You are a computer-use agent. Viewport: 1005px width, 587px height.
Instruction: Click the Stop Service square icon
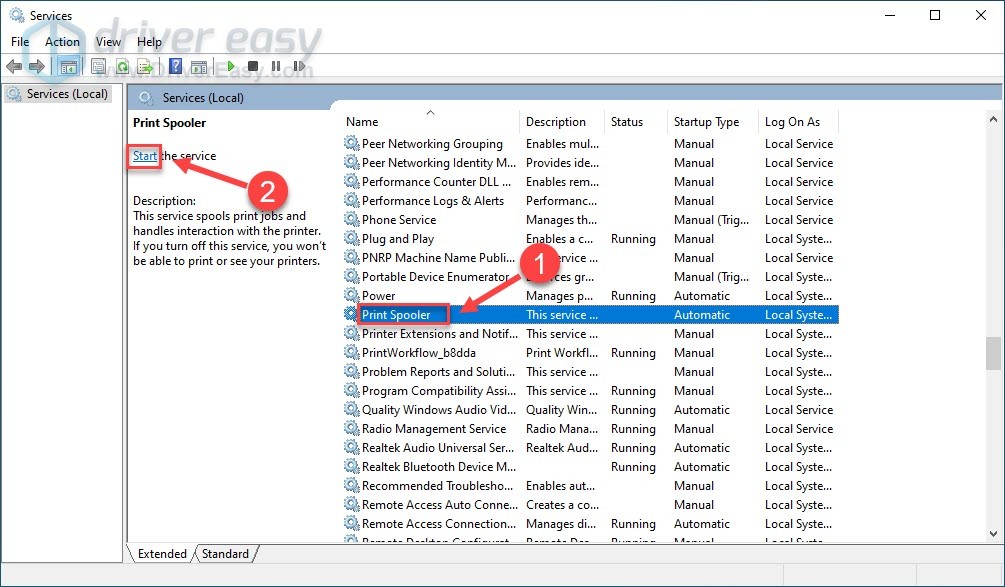[x=253, y=67]
